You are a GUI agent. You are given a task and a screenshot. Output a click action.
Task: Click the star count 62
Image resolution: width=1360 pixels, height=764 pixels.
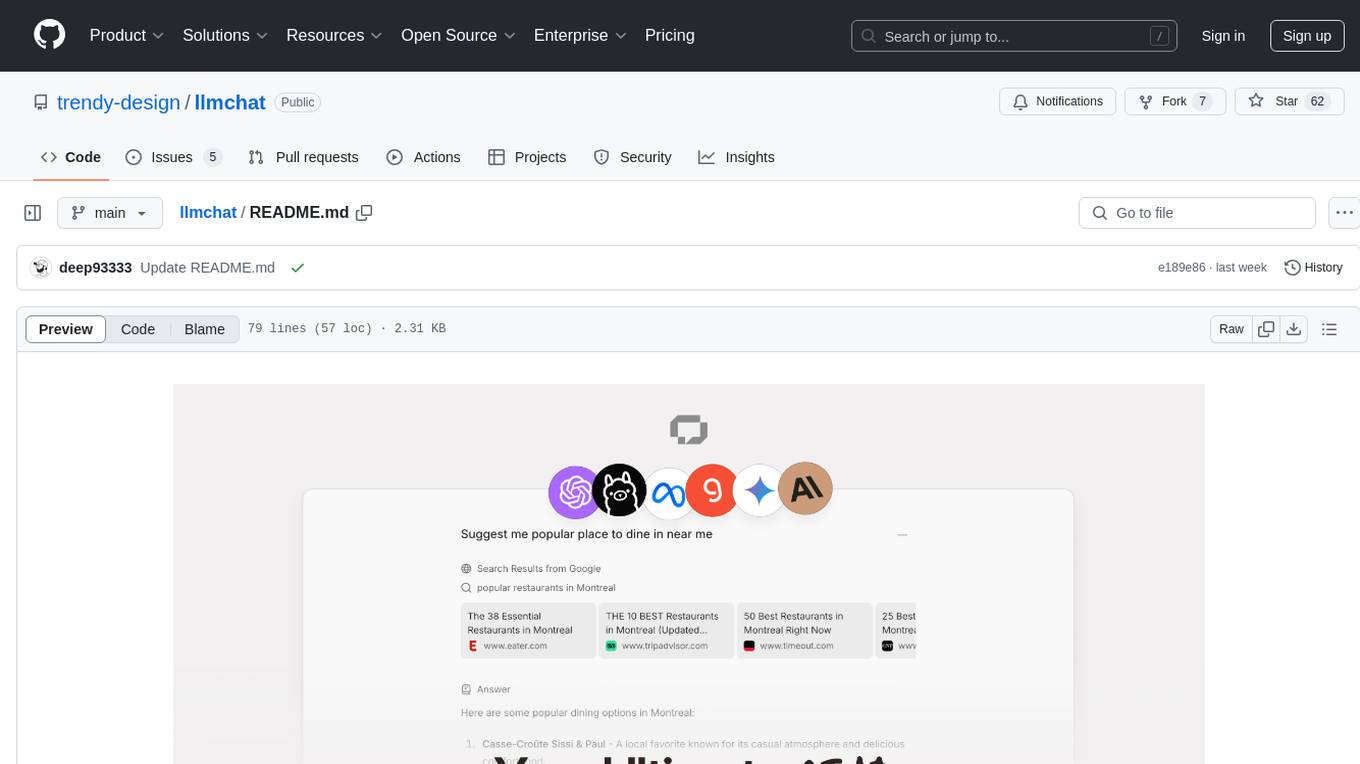click(1317, 101)
